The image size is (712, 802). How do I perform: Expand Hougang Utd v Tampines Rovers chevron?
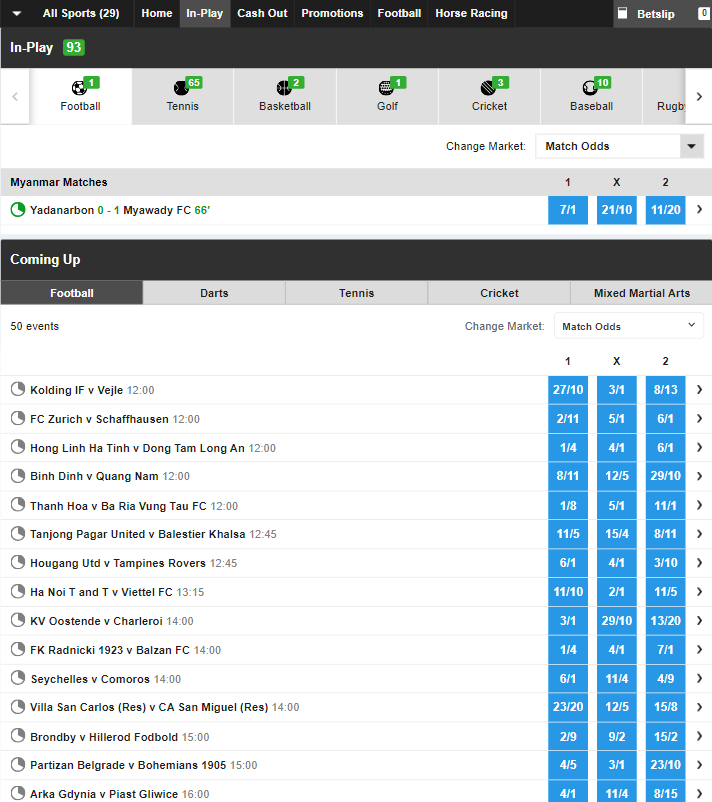tap(699, 563)
